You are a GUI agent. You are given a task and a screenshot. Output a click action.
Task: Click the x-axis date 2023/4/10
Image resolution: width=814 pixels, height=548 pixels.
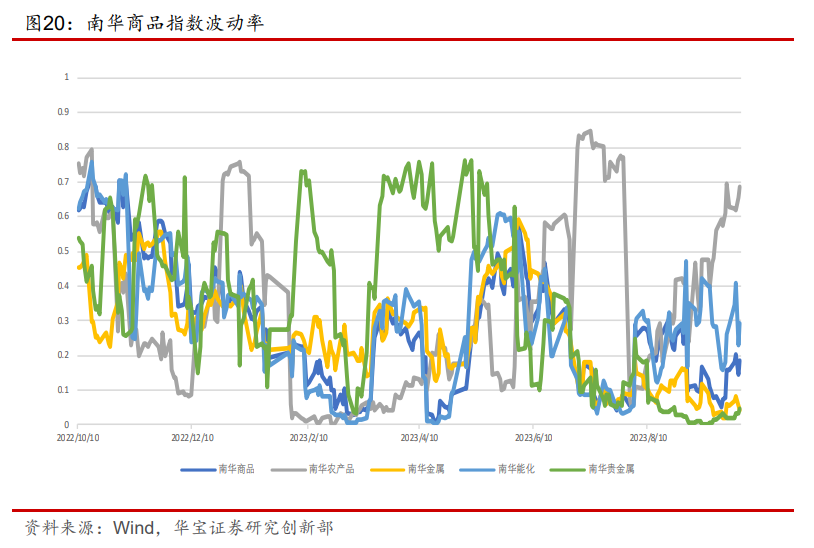tap(419, 438)
